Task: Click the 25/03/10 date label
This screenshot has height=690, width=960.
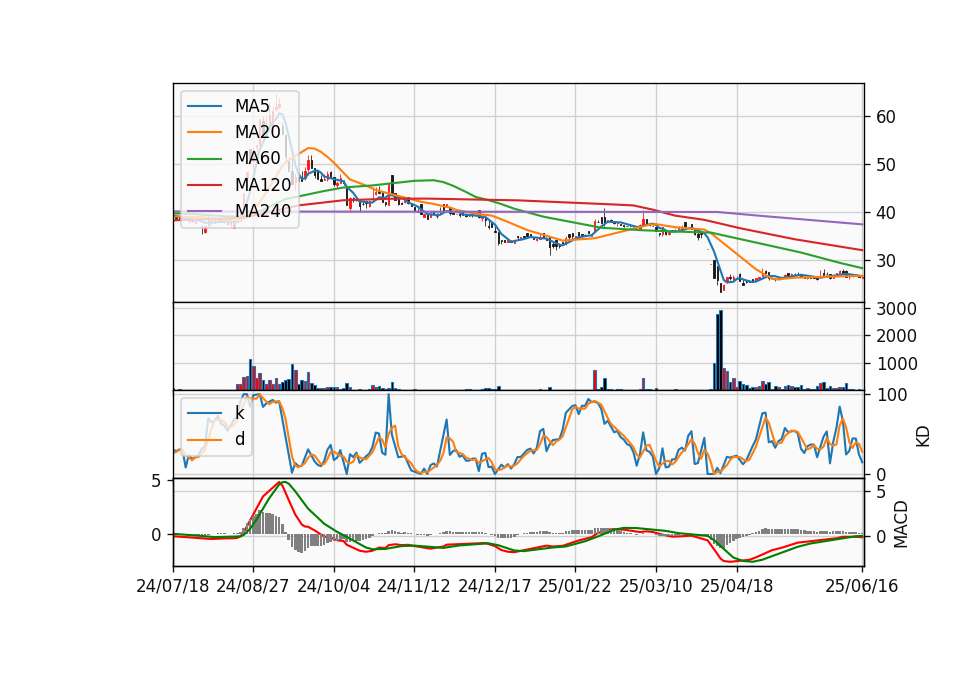Action: [x=656, y=586]
